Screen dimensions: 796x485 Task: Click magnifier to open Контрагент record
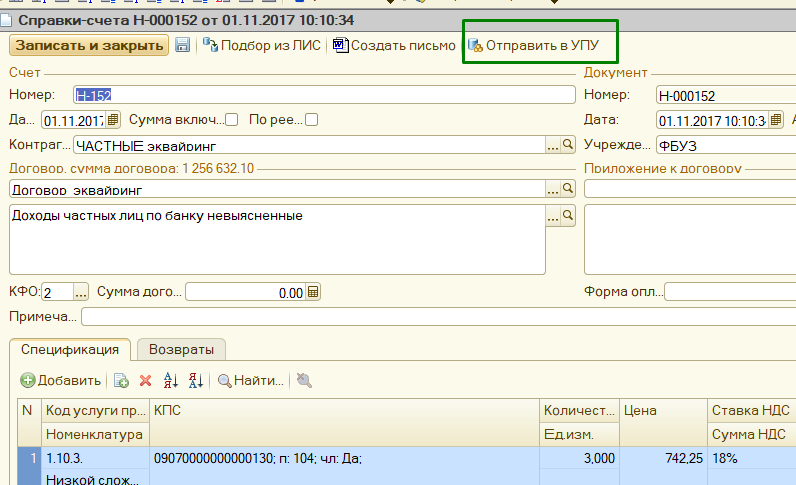point(568,145)
